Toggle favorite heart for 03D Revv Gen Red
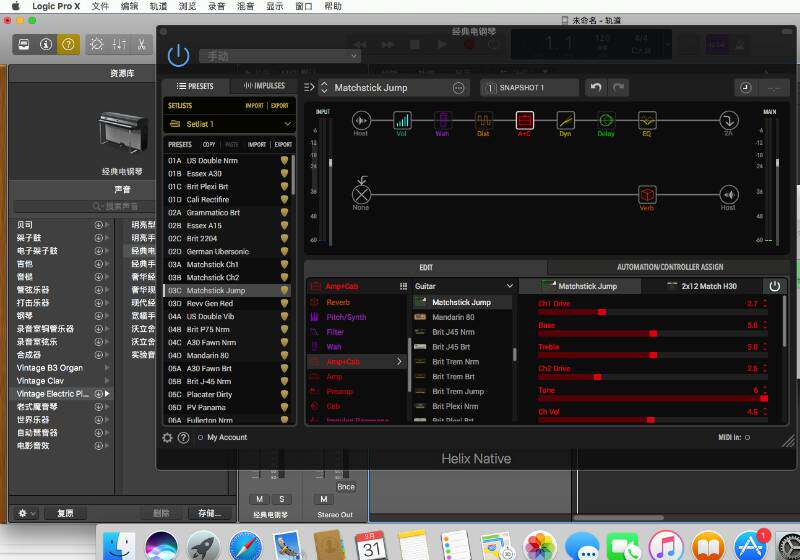Viewport: 800px width, 560px height. 284,303
